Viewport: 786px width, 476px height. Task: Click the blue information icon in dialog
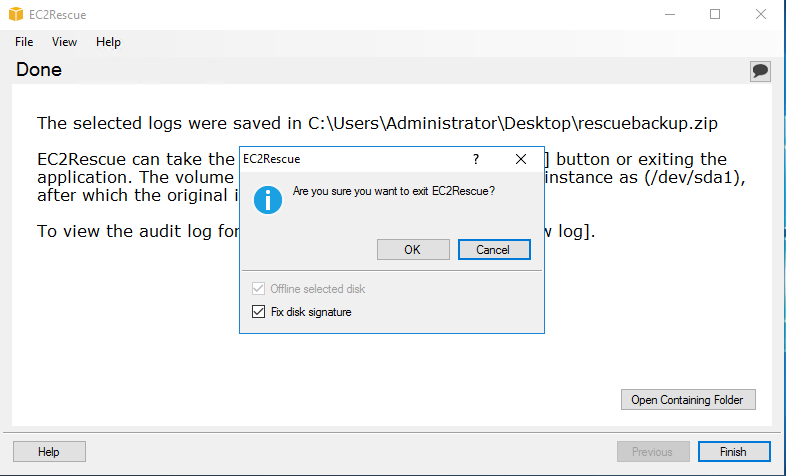click(x=268, y=200)
